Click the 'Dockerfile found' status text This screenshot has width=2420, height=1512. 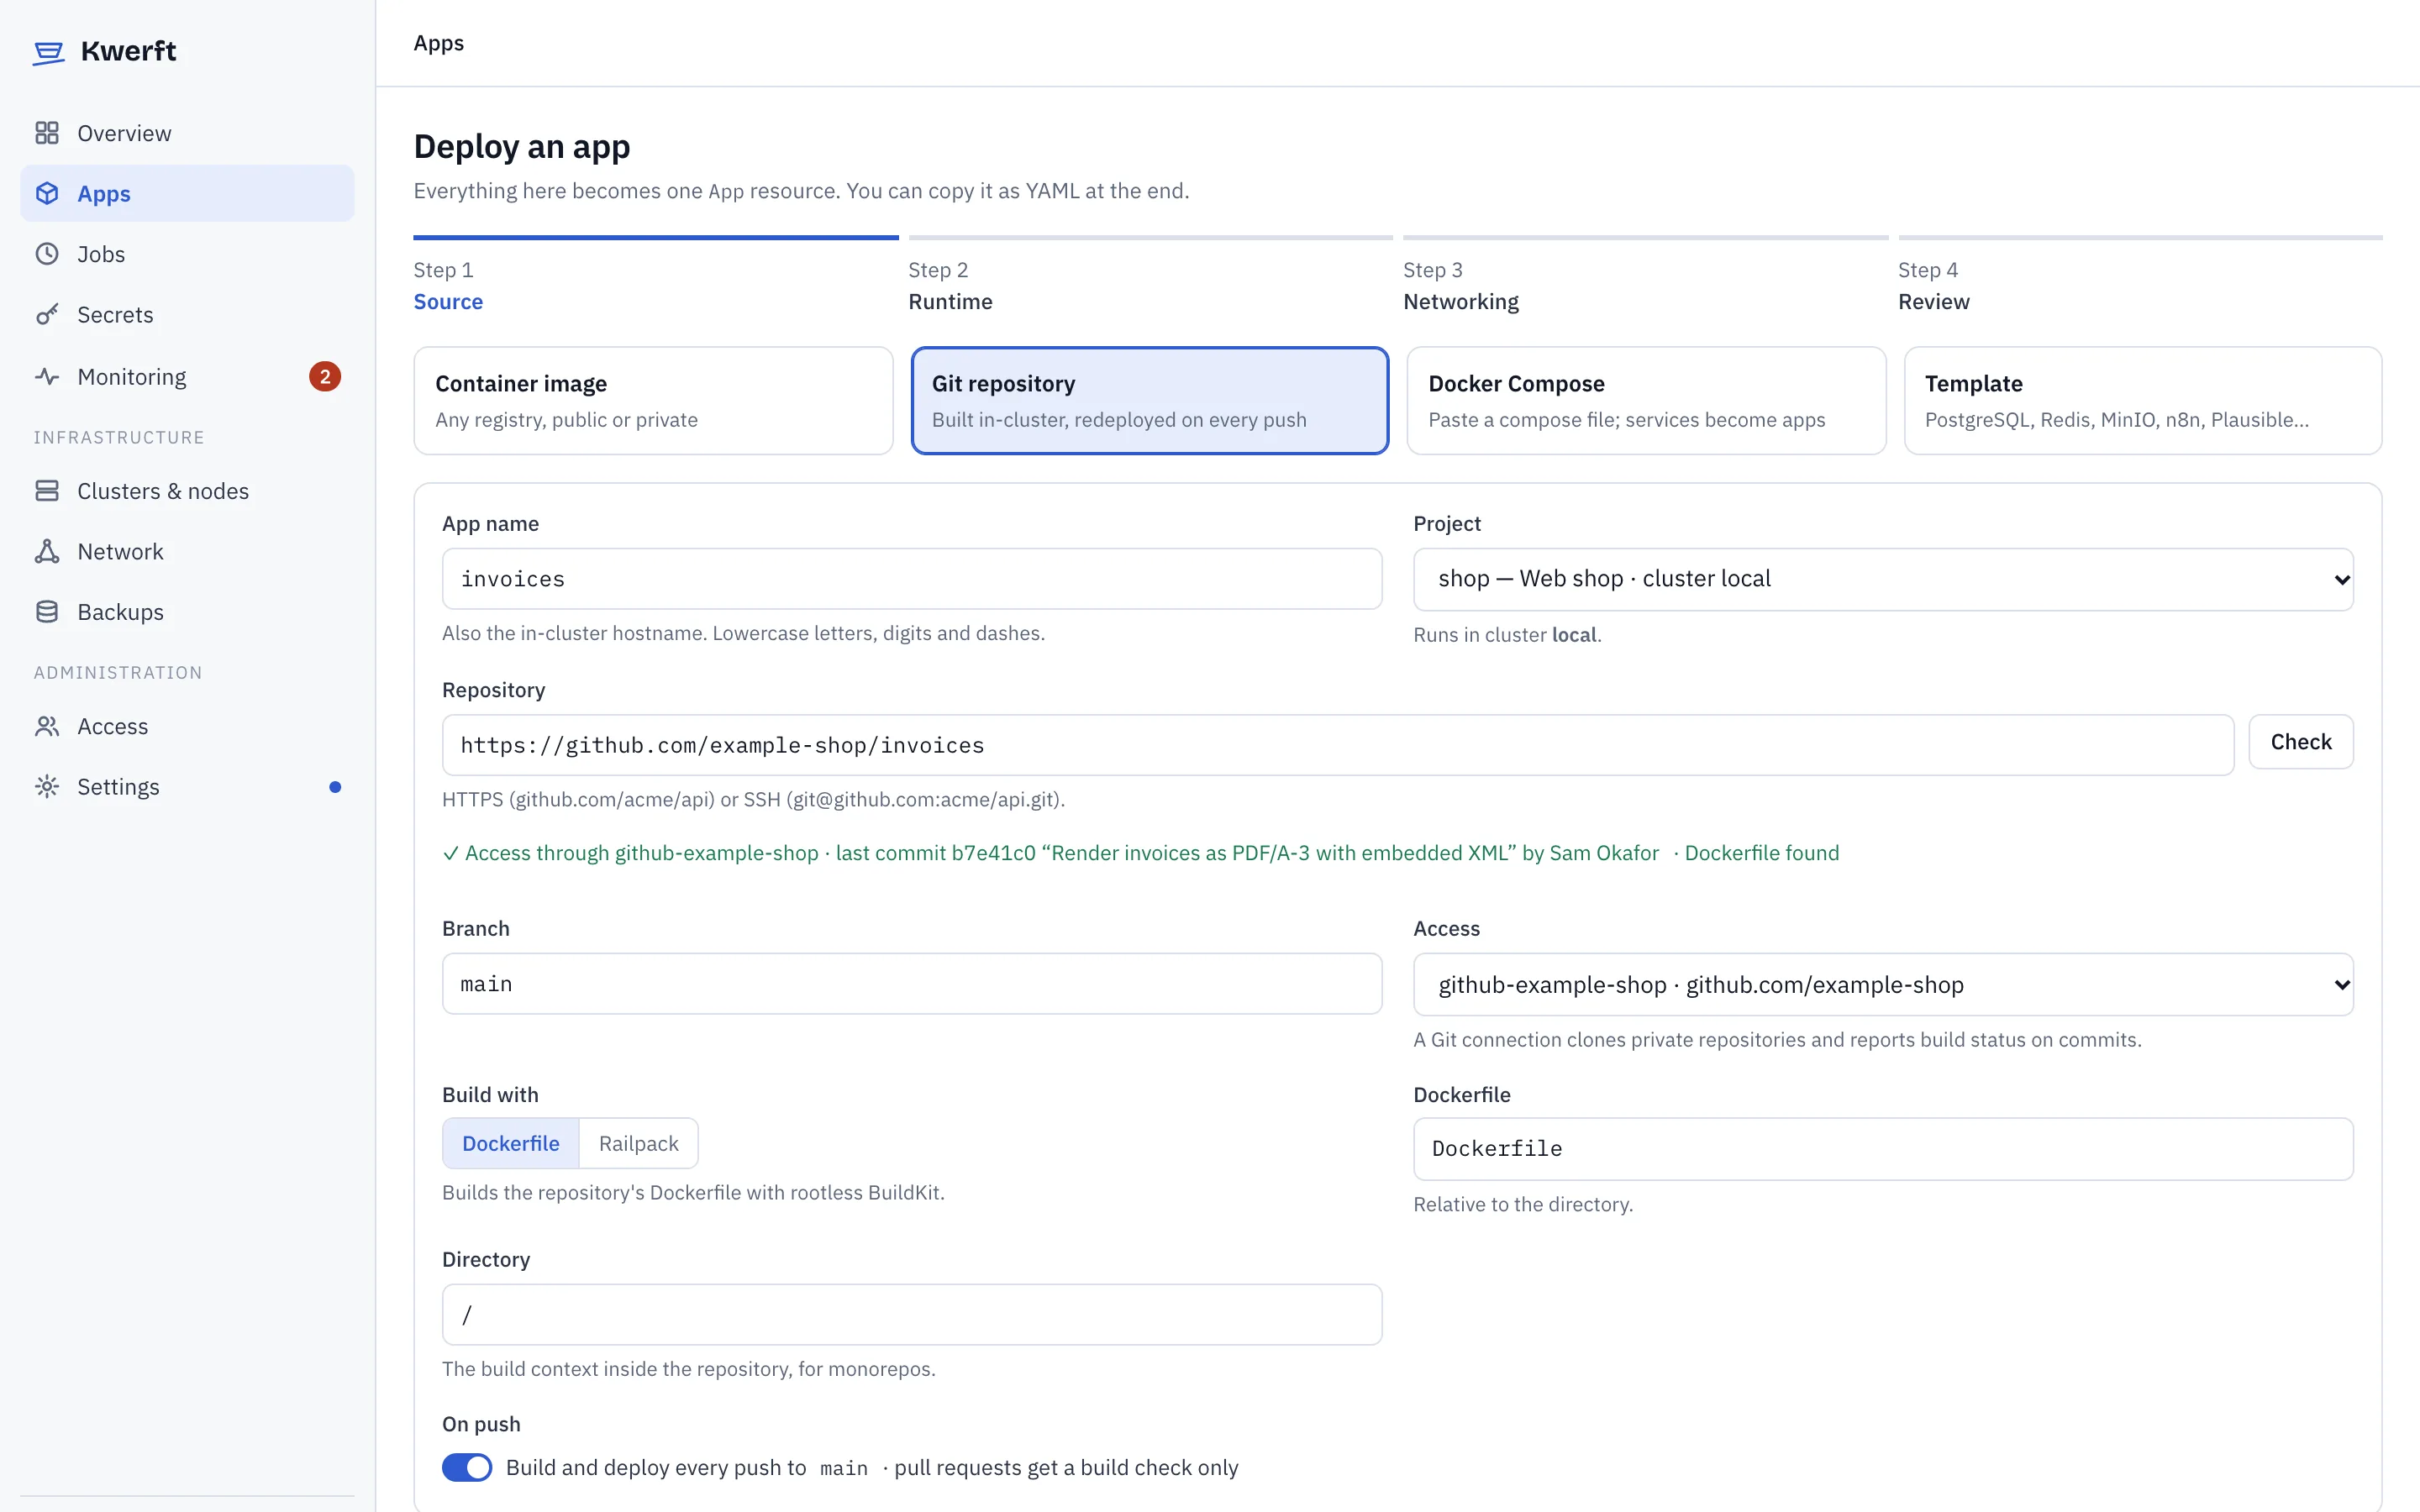click(x=1762, y=853)
